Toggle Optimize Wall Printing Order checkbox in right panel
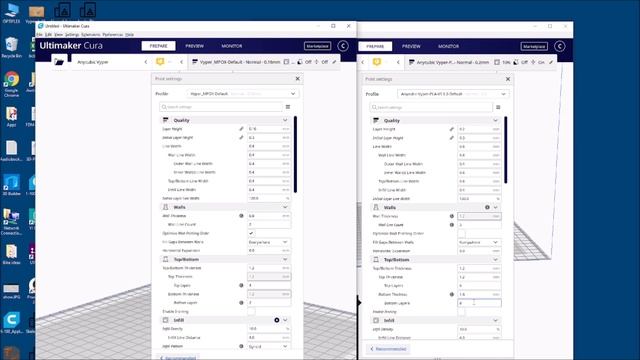This screenshot has width=640, height=360. coord(461,233)
